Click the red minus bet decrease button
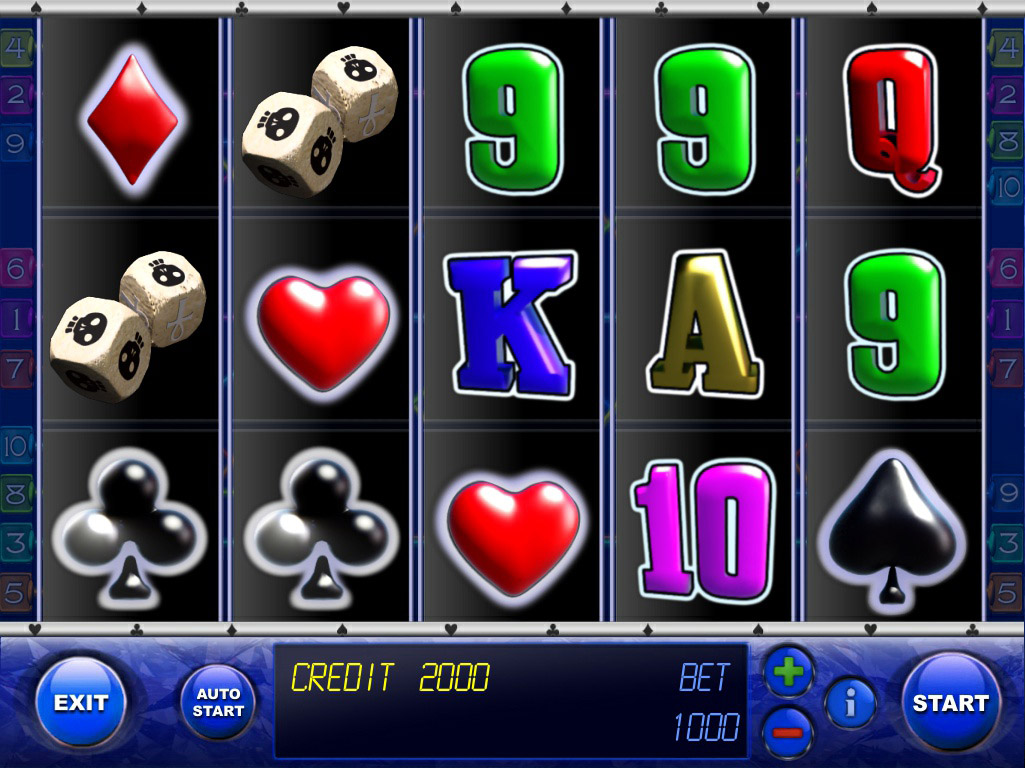Viewport: 1025px width, 768px height. point(788,733)
